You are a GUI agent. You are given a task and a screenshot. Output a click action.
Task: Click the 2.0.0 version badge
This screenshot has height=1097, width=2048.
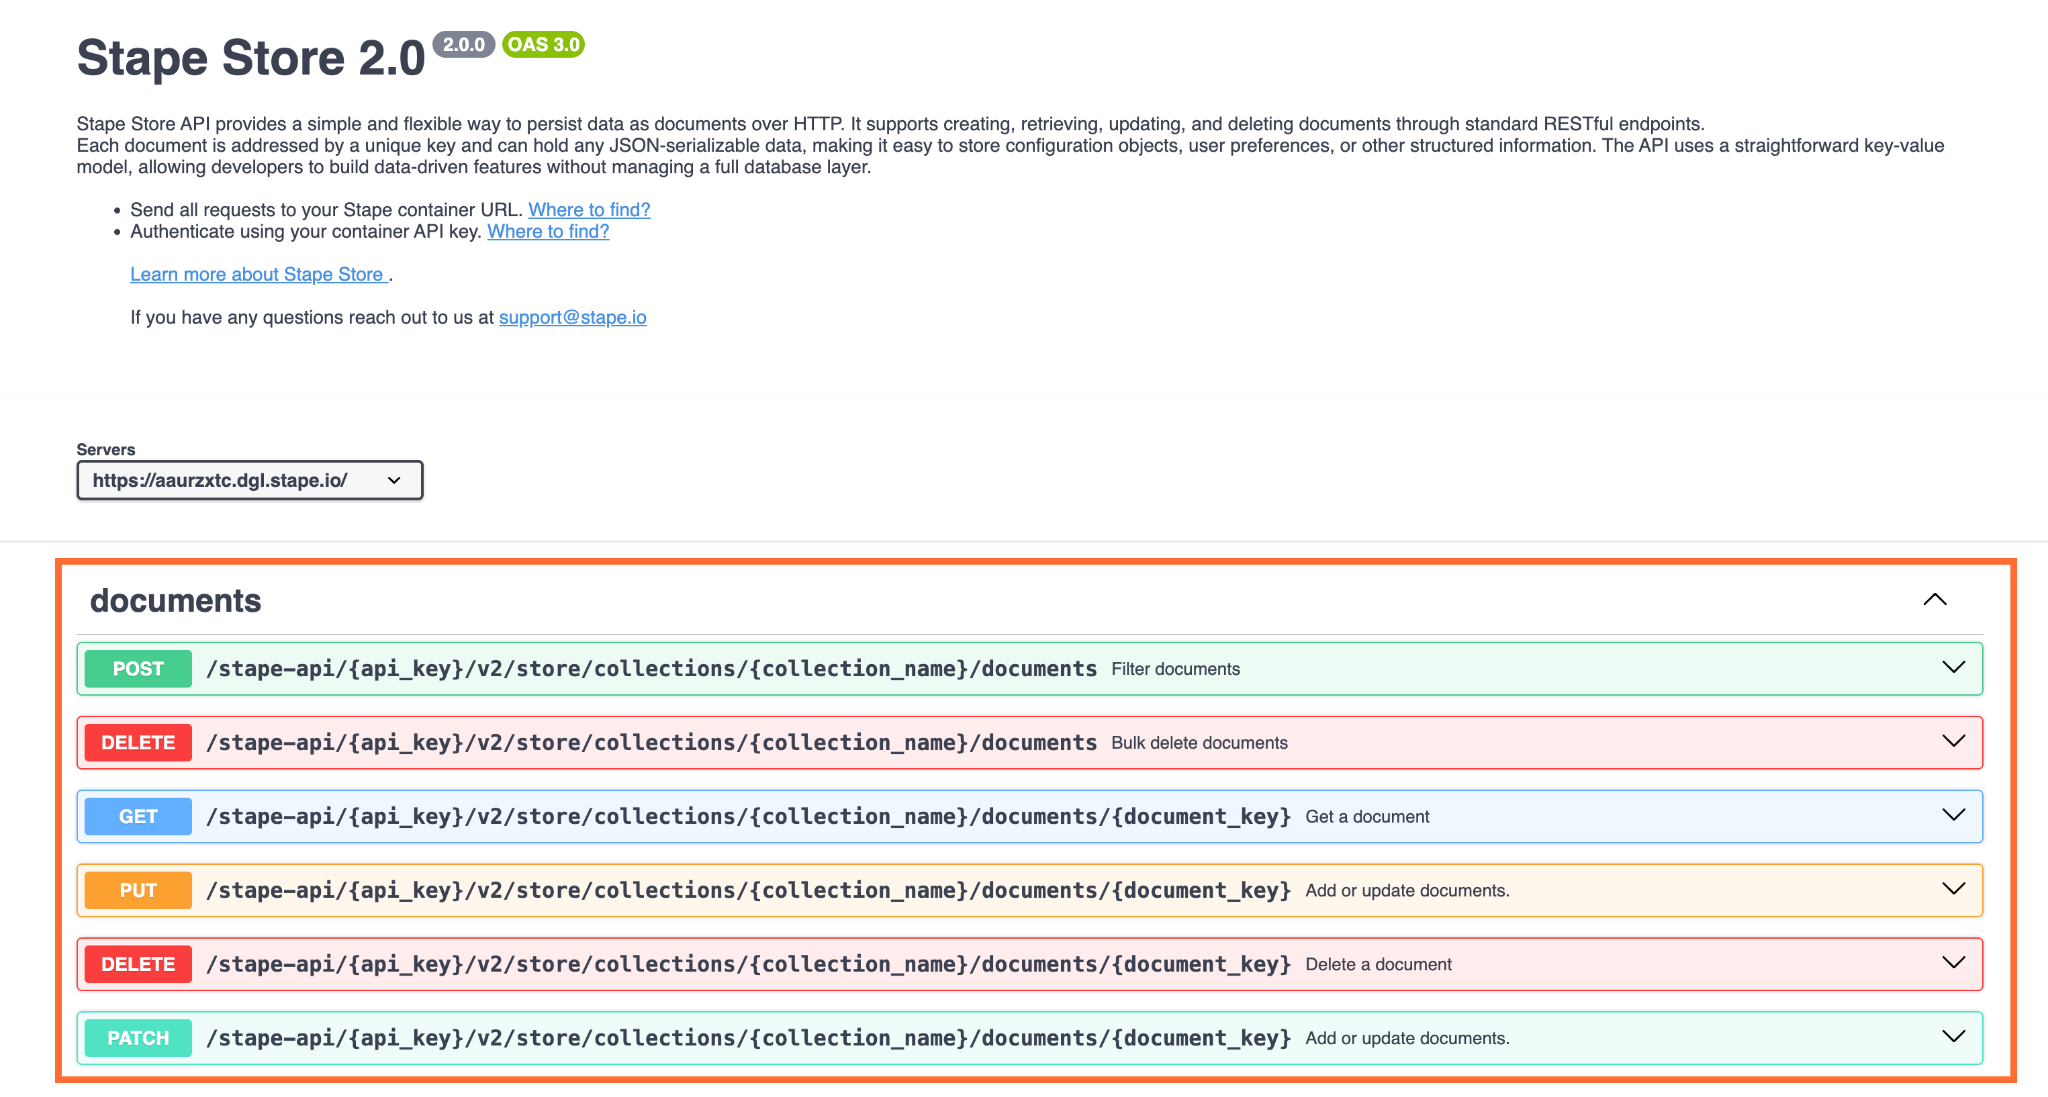pos(464,45)
